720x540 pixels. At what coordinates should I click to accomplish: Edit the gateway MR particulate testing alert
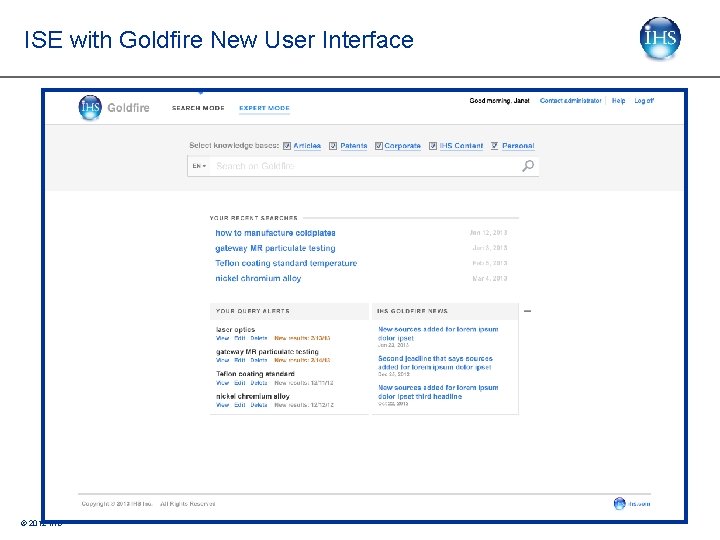(240, 360)
